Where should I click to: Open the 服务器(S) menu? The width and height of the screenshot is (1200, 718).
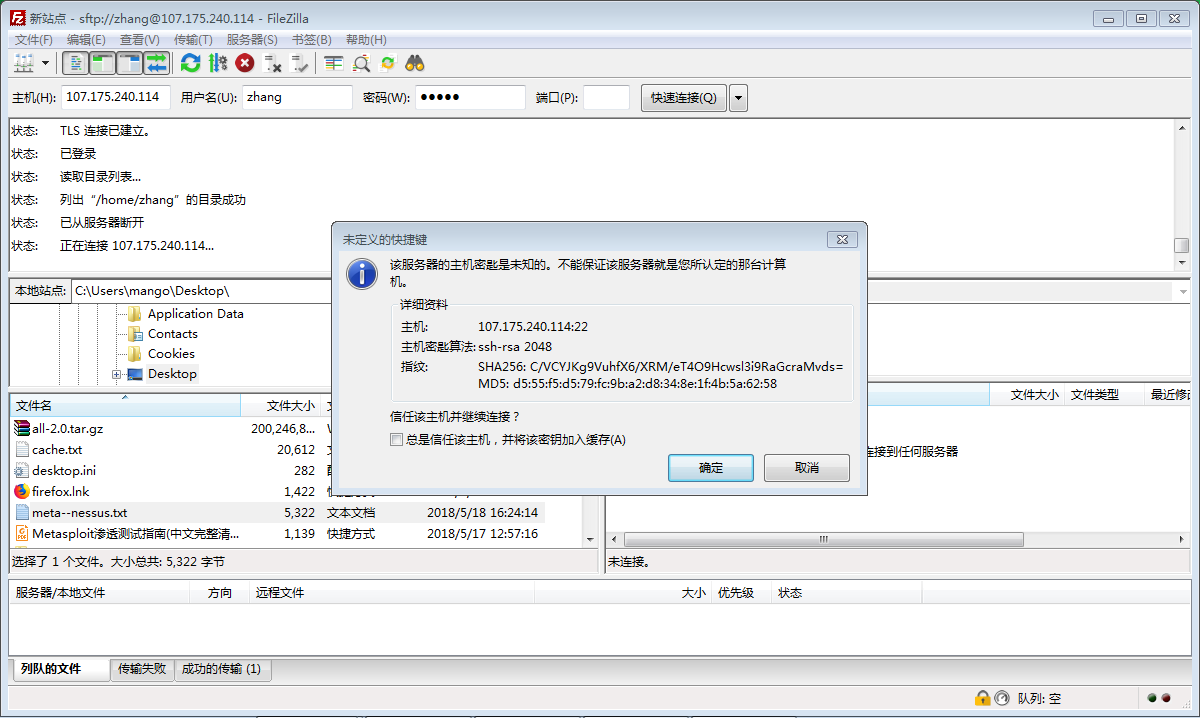(x=252, y=39)
